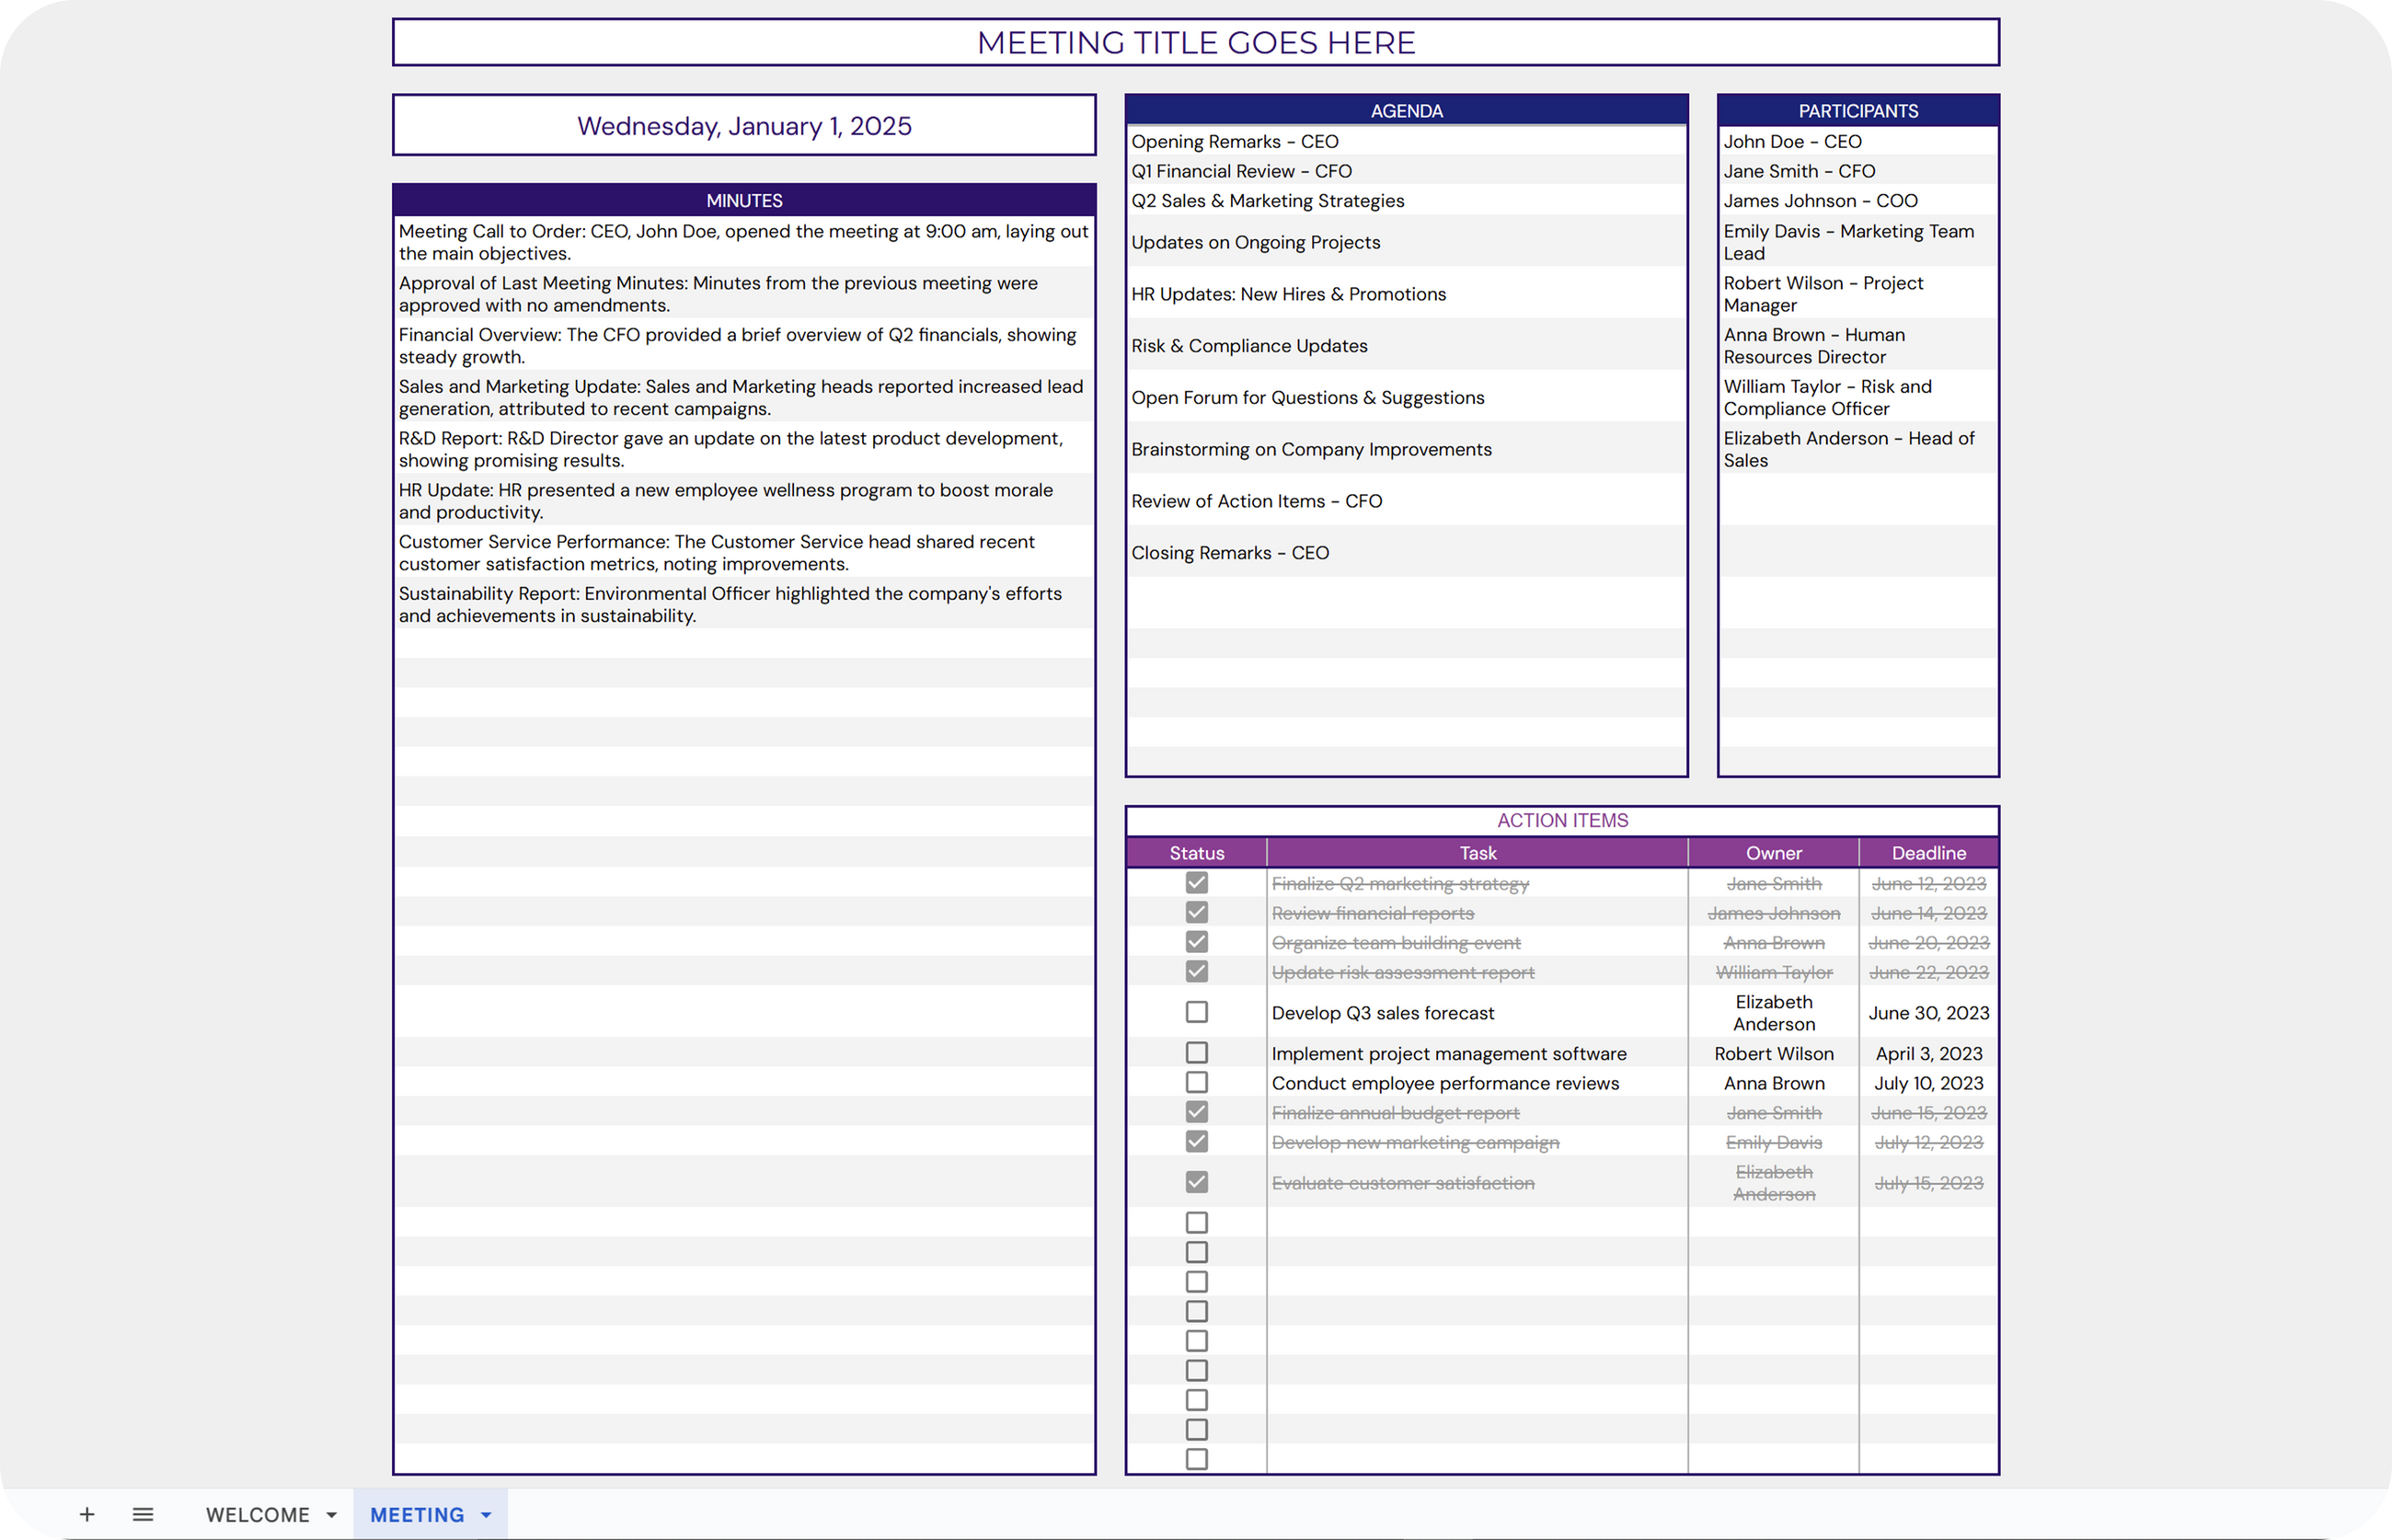
Task: Select the MEETING sheet tab
Action: [417, 1514]
